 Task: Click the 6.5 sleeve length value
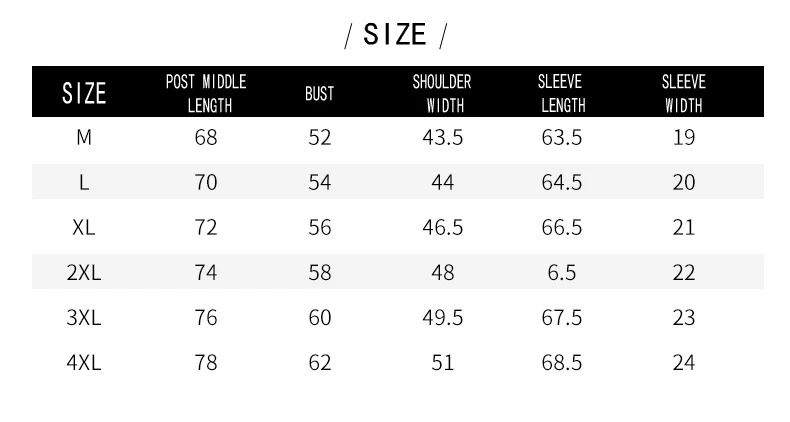pos(562,272)
